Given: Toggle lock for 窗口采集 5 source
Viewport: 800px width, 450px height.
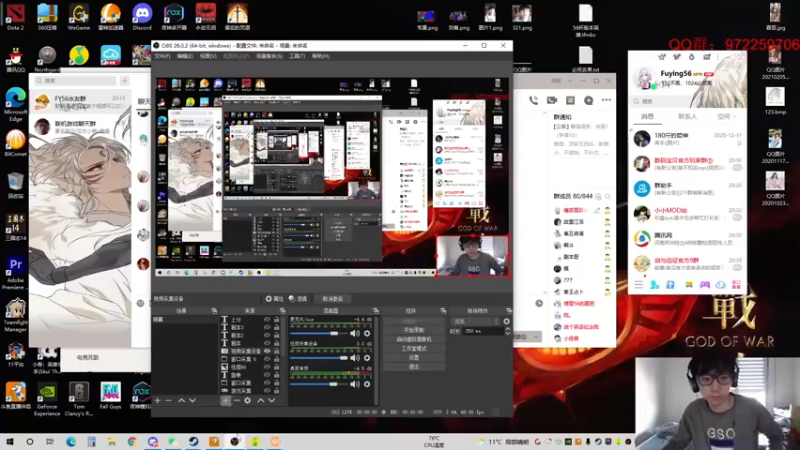Looking at the screenshot, I should click(277, 359).
